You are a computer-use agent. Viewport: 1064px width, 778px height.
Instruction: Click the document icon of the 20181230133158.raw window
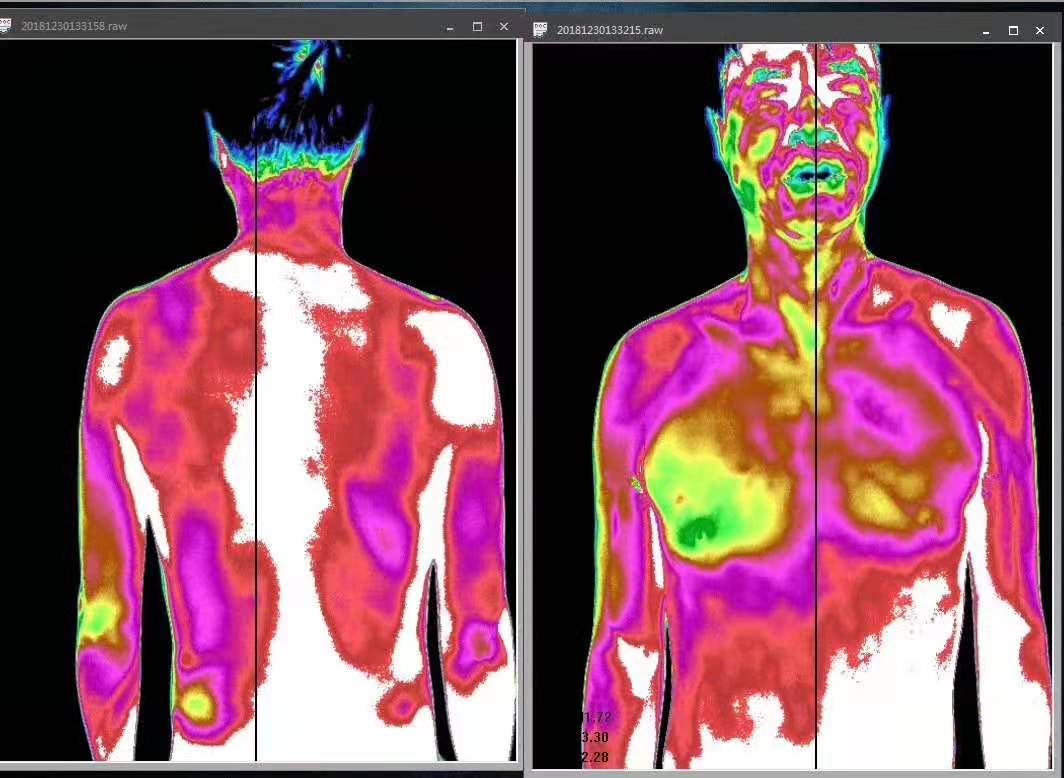[x=4, y=26]
